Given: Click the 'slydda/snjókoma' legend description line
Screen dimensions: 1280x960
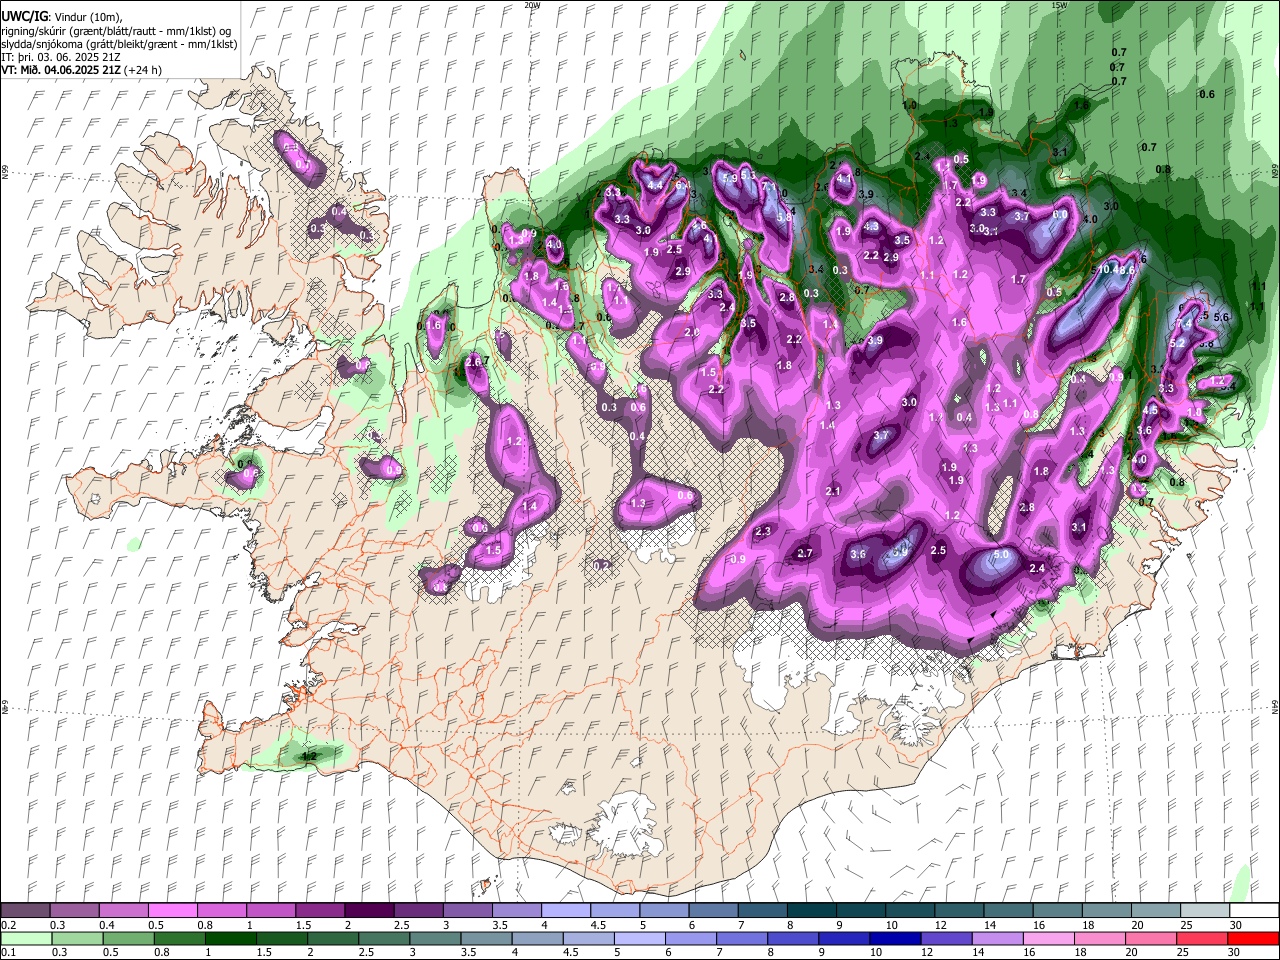Looking at the screenshot, I should tap(119, 44).
